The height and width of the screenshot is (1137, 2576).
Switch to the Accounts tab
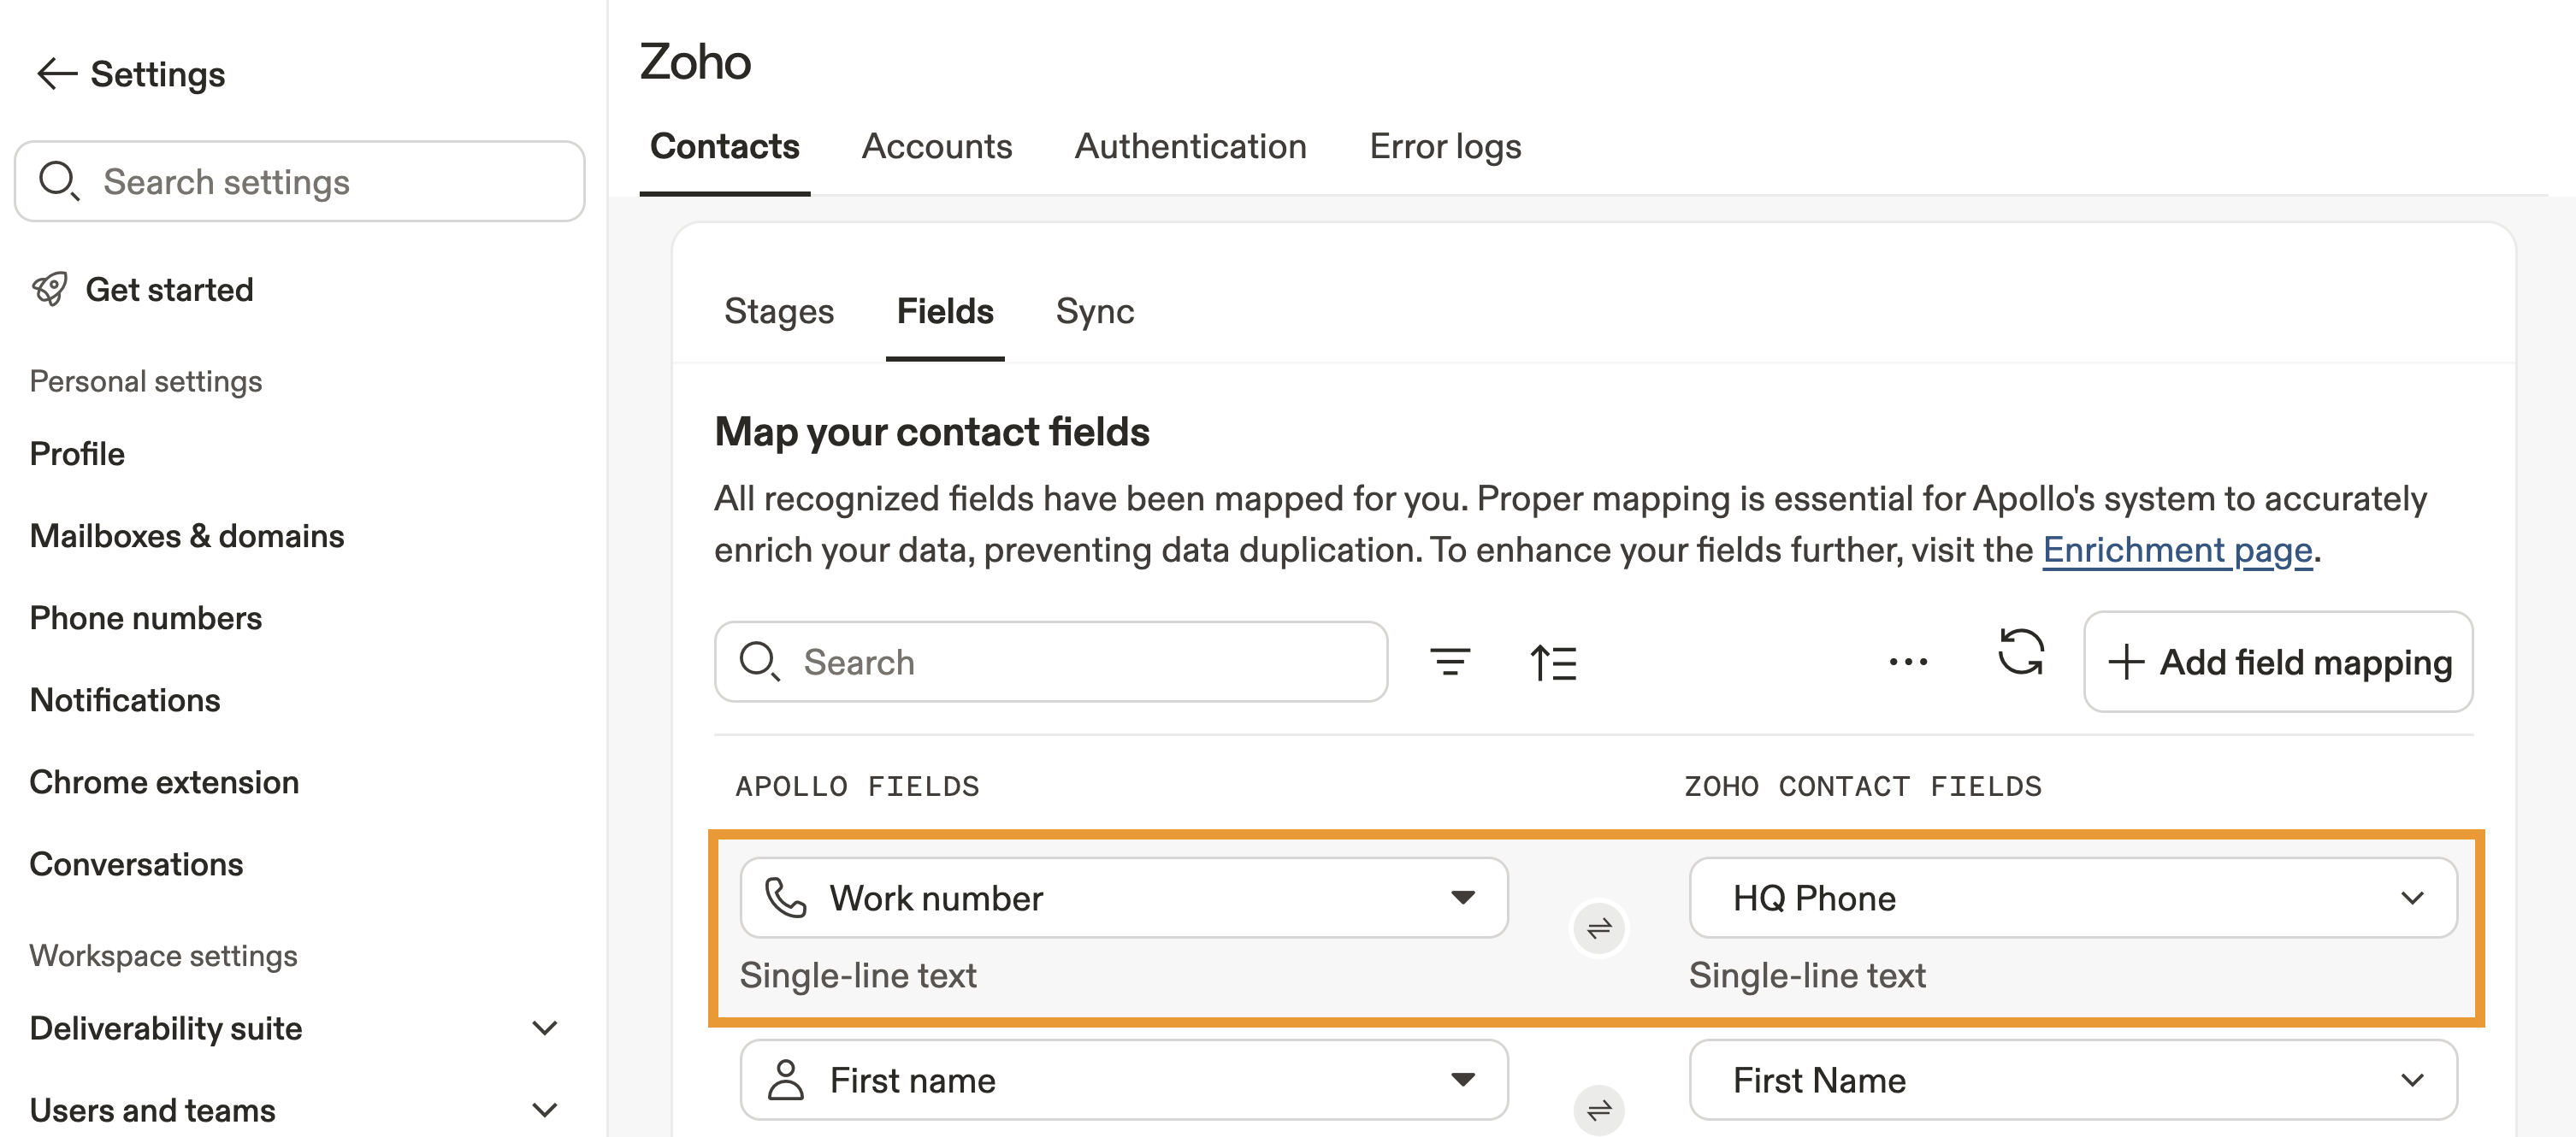(x=936, y=147)
